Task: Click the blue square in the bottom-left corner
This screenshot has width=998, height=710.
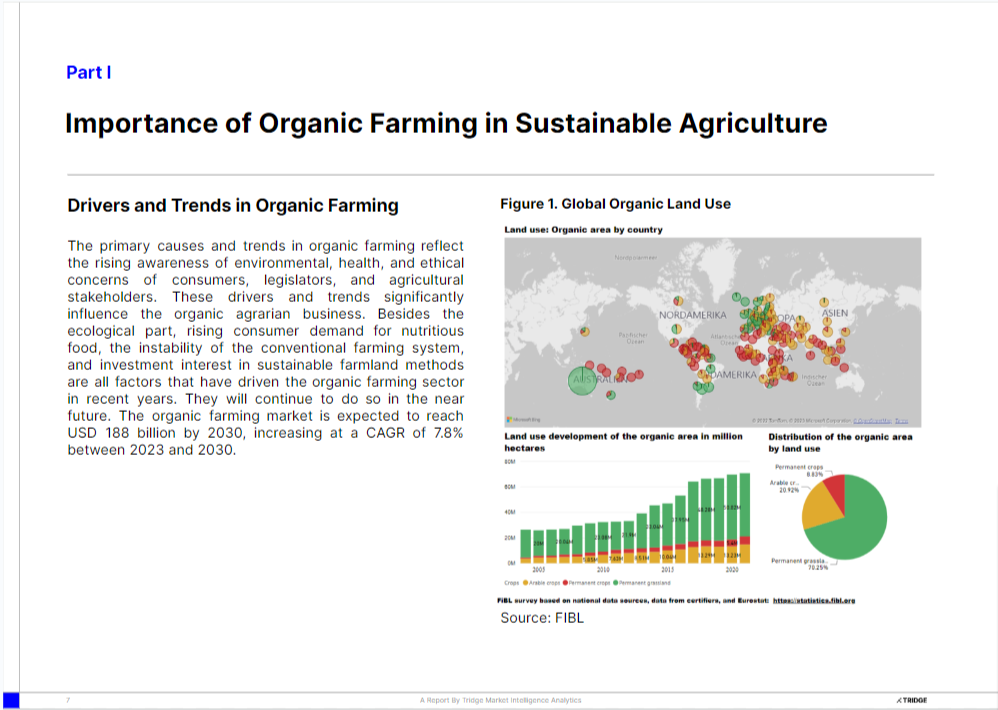Action: [x=11, y=700]
